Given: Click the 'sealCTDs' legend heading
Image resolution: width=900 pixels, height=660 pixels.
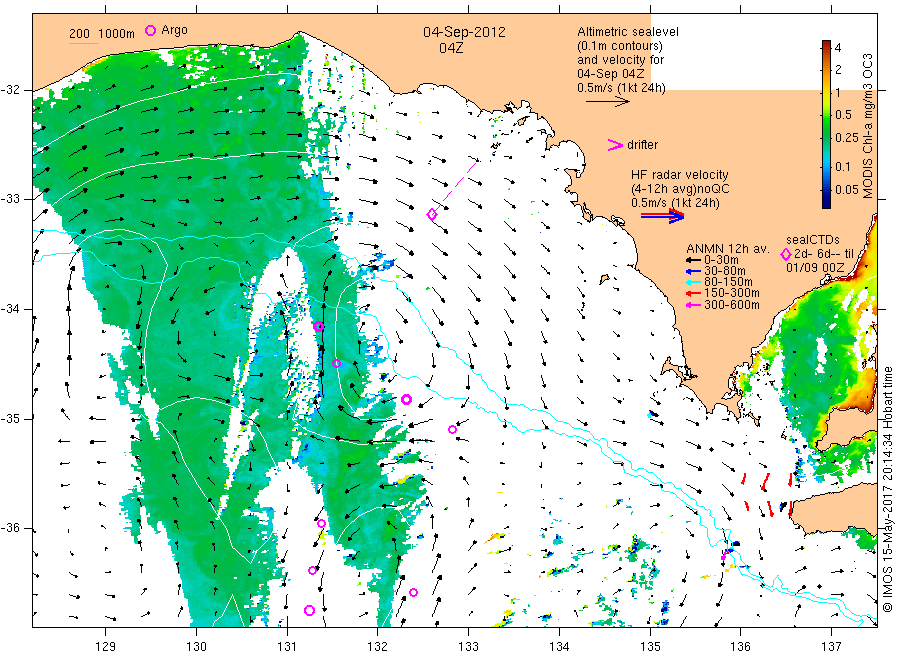Looking at the screenshot, I should point(813,240).
